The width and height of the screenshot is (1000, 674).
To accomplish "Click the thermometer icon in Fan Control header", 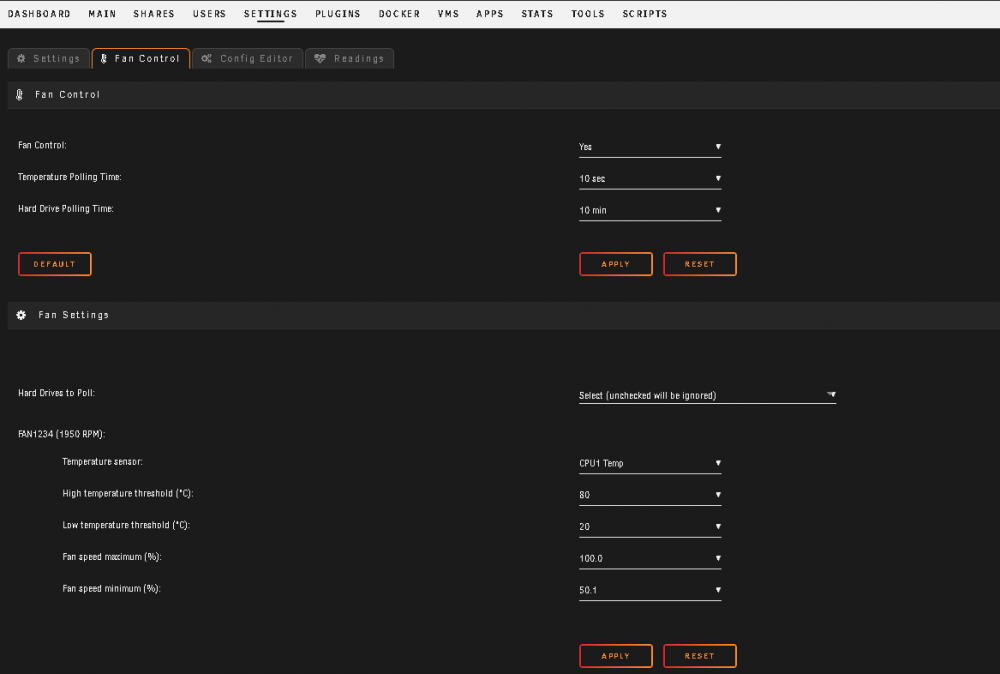I will 20,94.
